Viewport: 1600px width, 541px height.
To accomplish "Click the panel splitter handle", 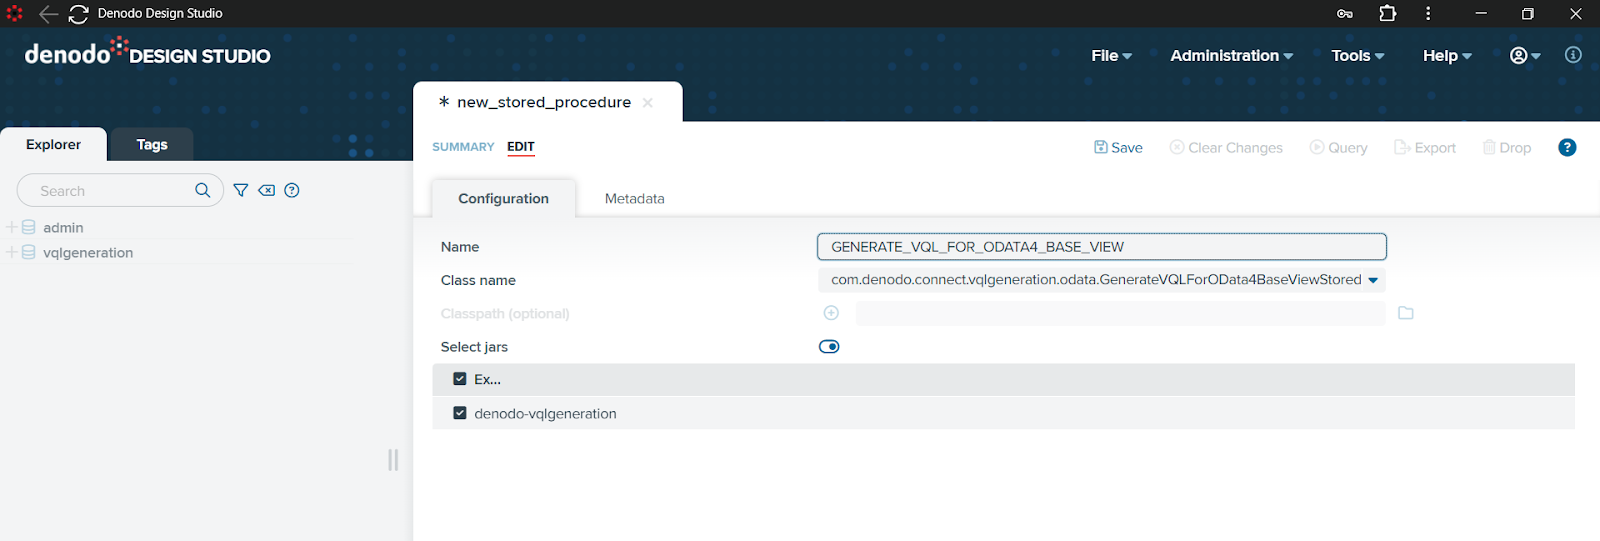I will 393,459.
